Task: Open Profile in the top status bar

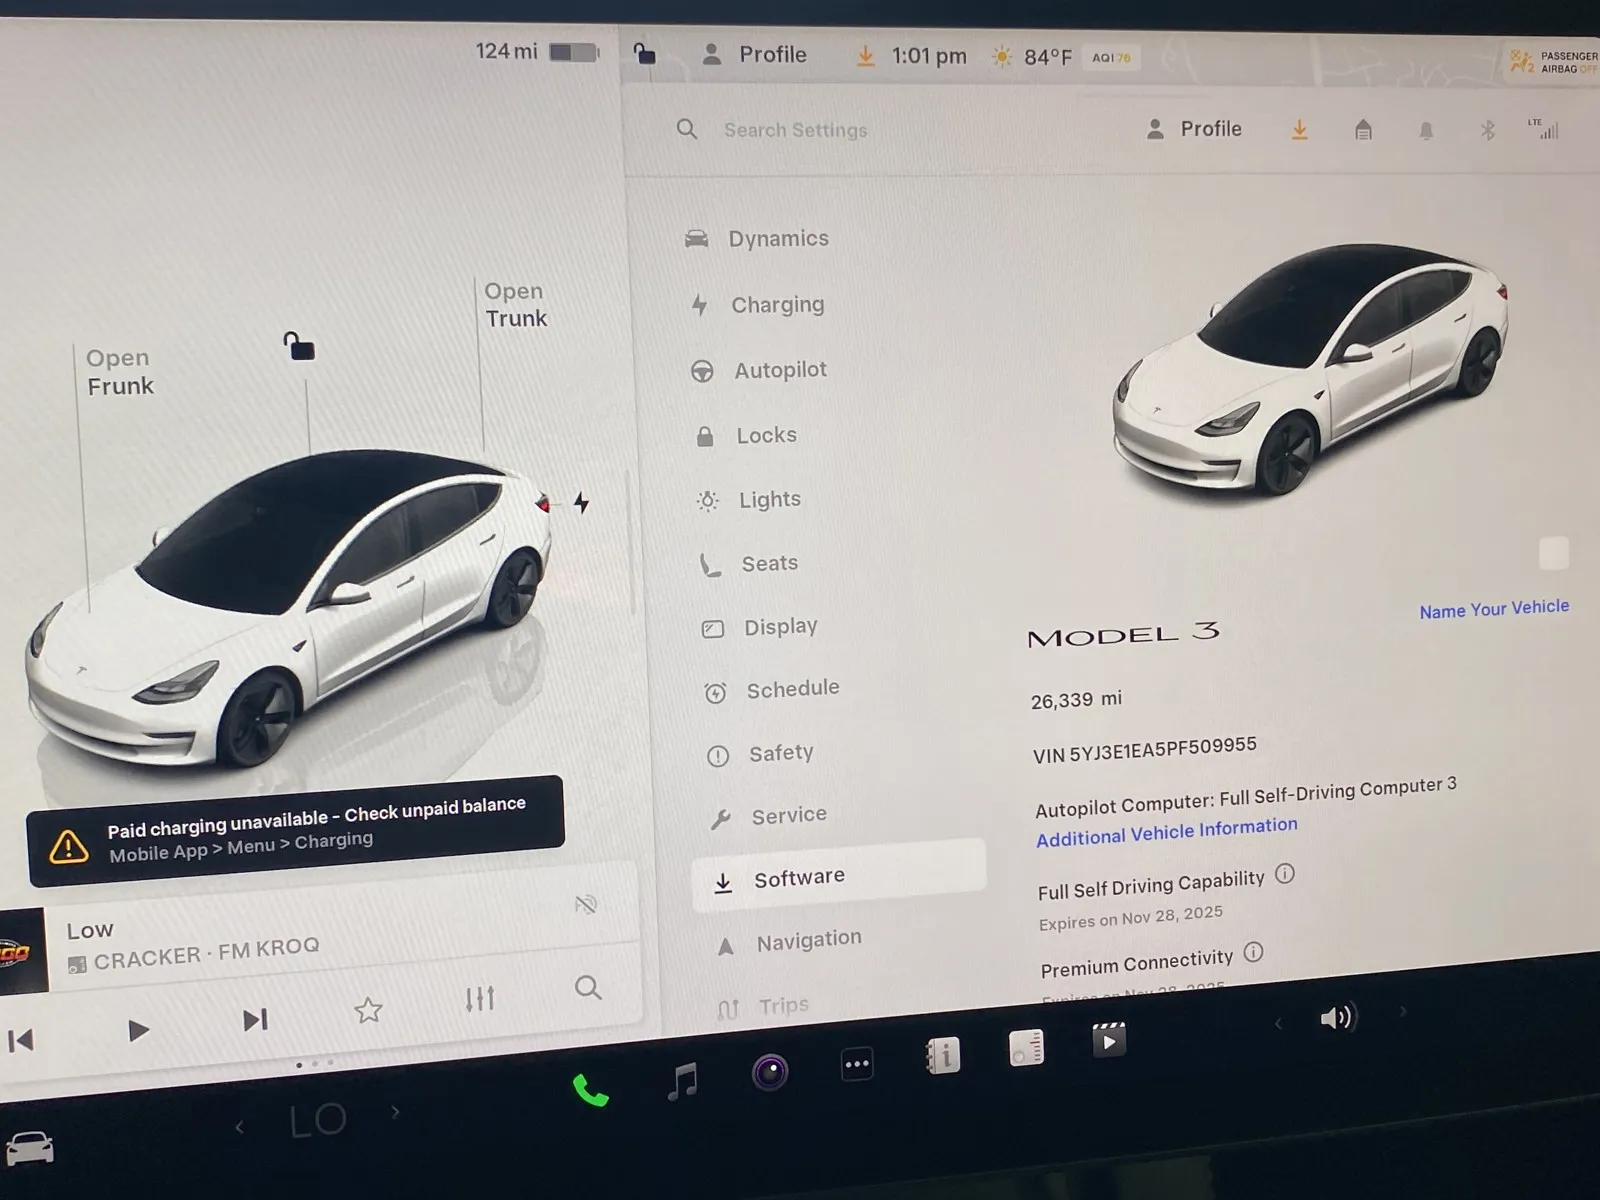Action: point(754,55)
